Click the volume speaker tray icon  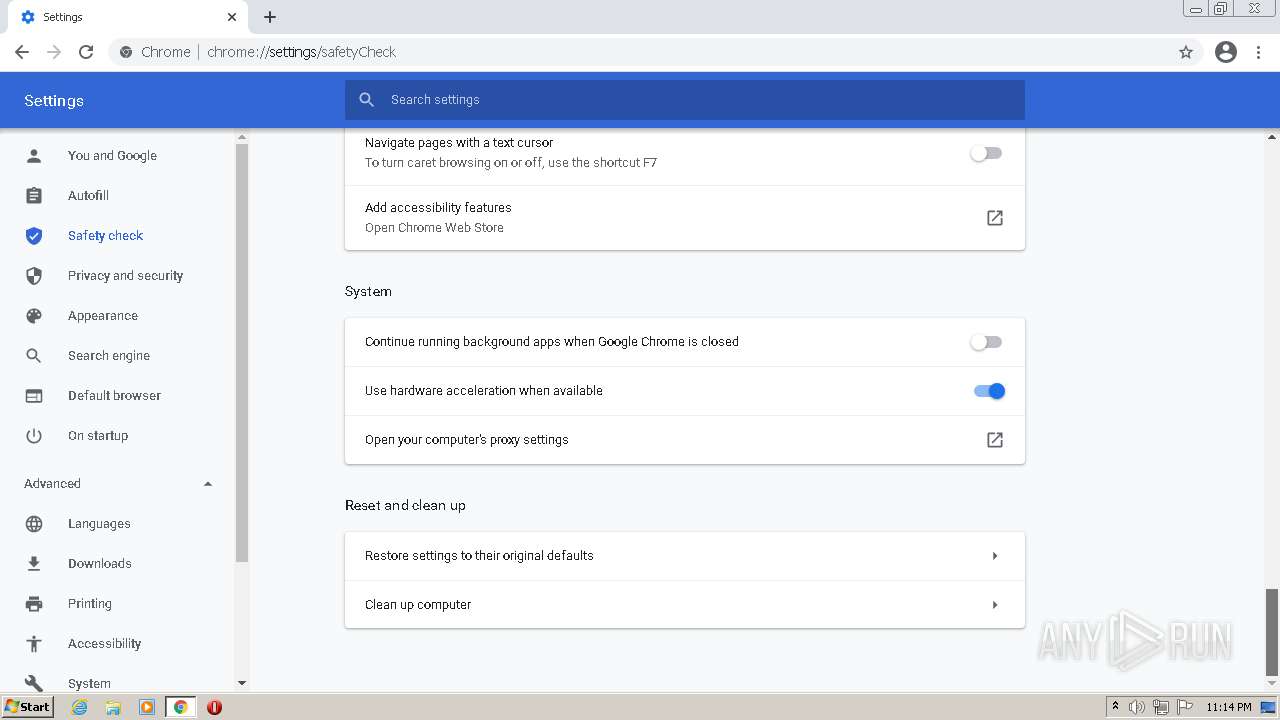pos(1137,707)
